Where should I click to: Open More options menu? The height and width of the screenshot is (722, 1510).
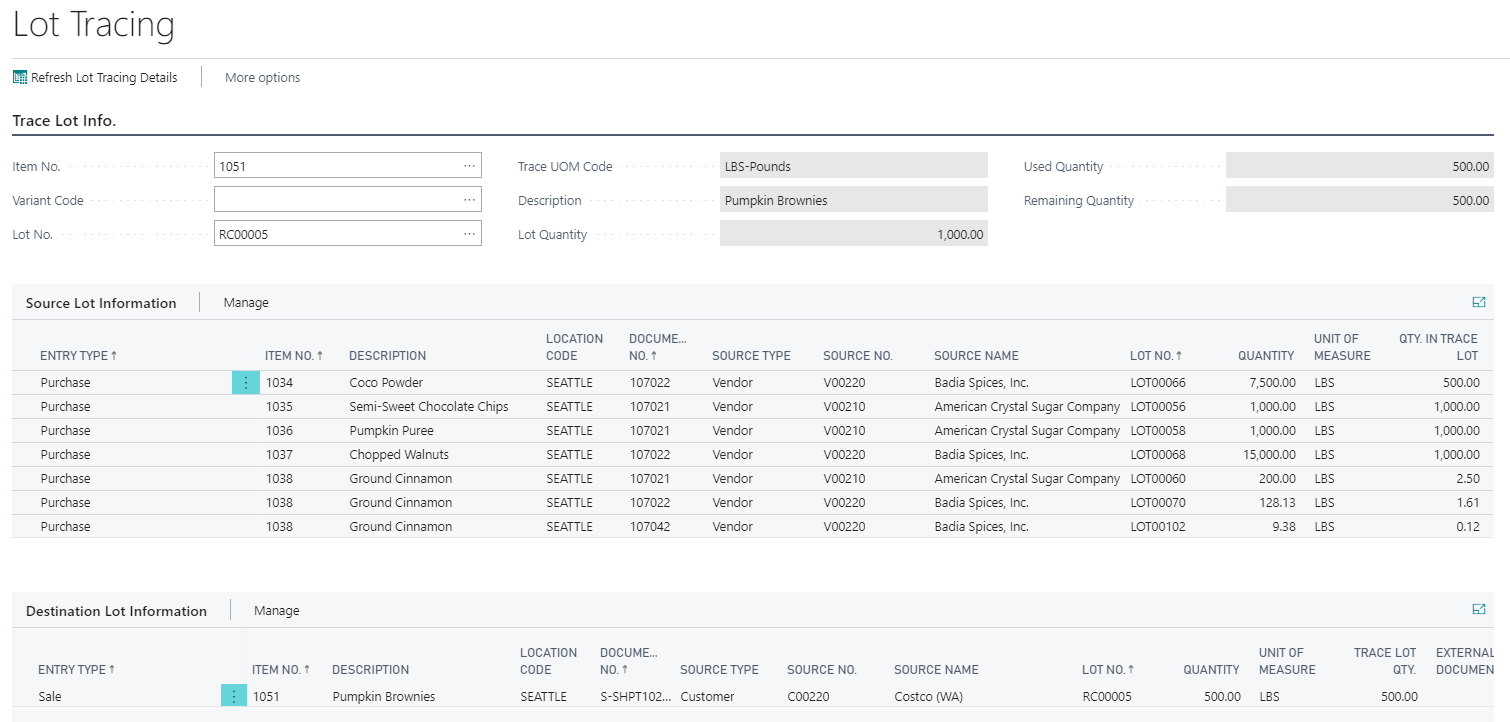pyautogui.click(x=262, y=77)
